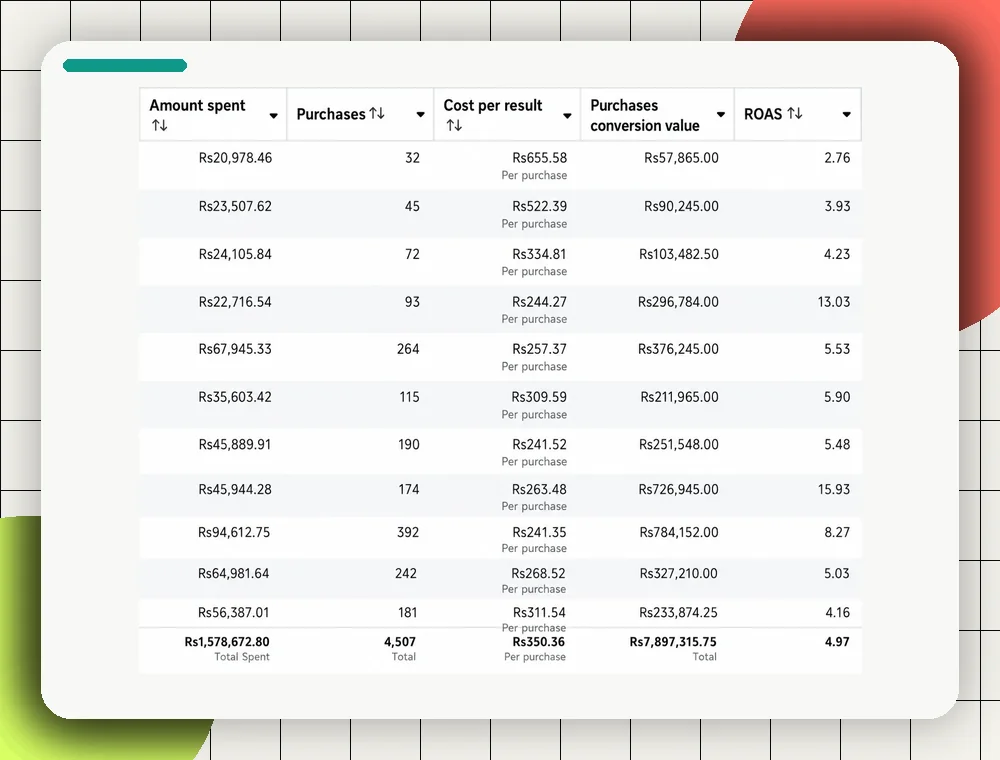This screenshot has width=1000, height=760.
Task: Click conversion value Rs211,965.00
Action: 679,397
